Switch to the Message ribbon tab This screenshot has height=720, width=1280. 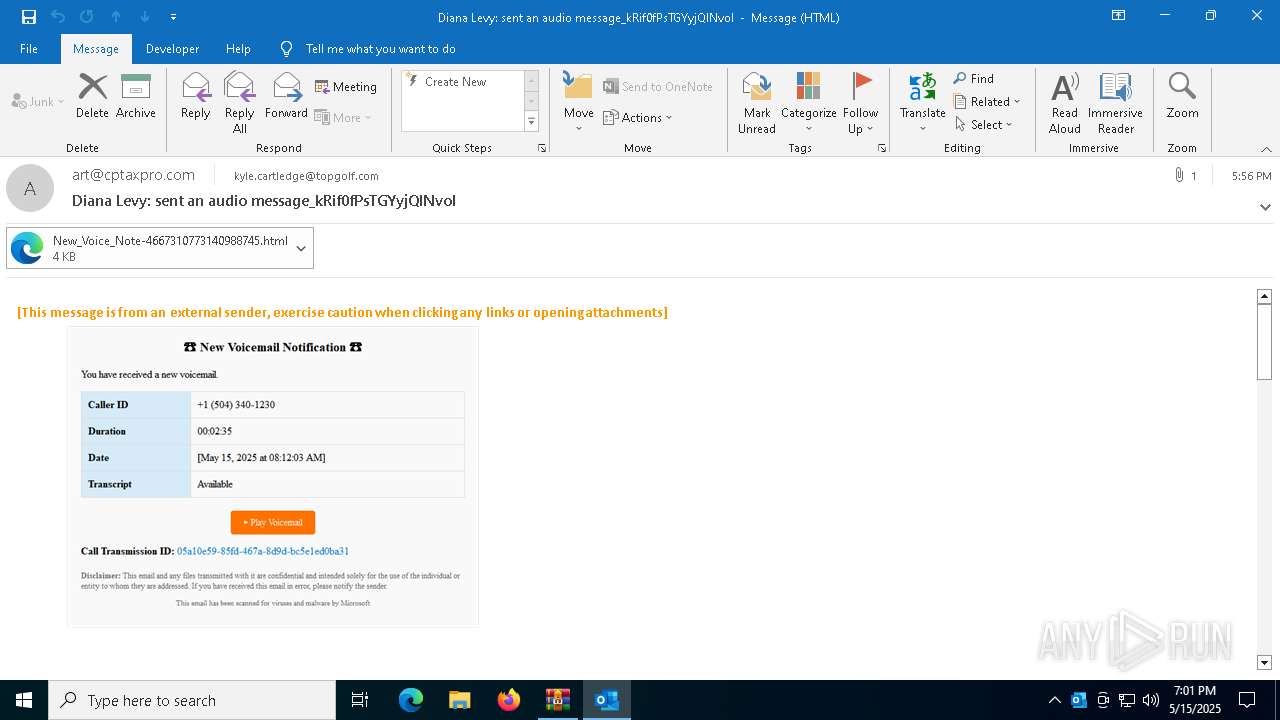coord(96,48)
